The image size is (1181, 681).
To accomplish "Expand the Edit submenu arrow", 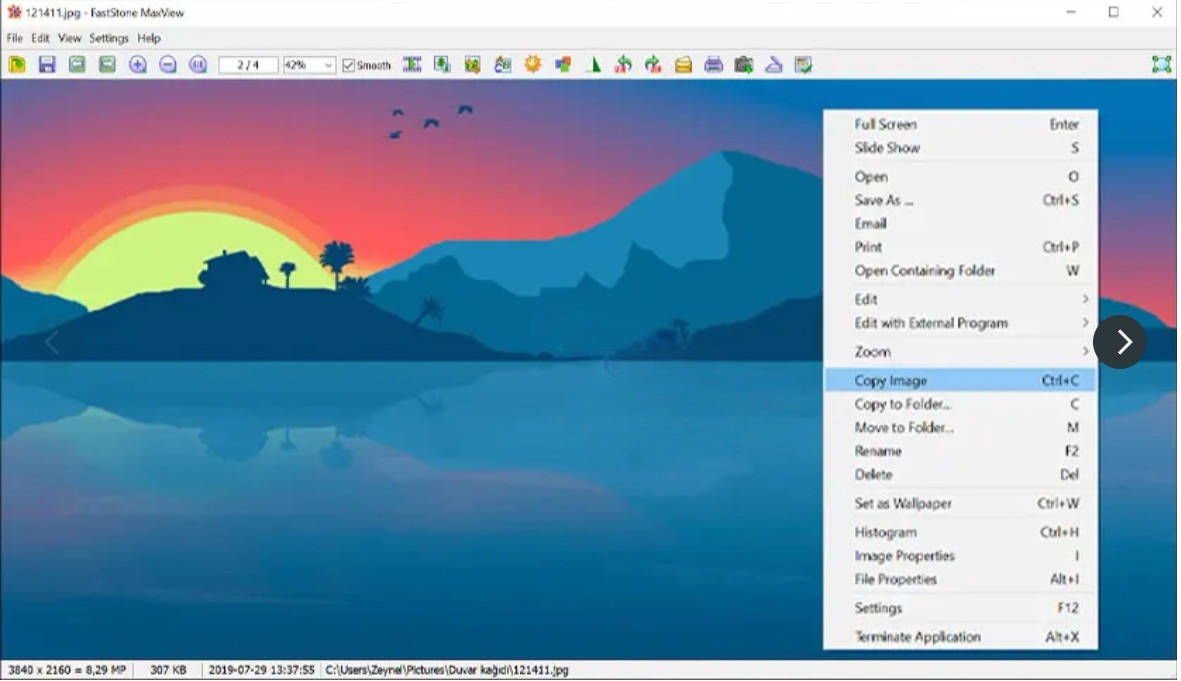I will click(1085, 299).
